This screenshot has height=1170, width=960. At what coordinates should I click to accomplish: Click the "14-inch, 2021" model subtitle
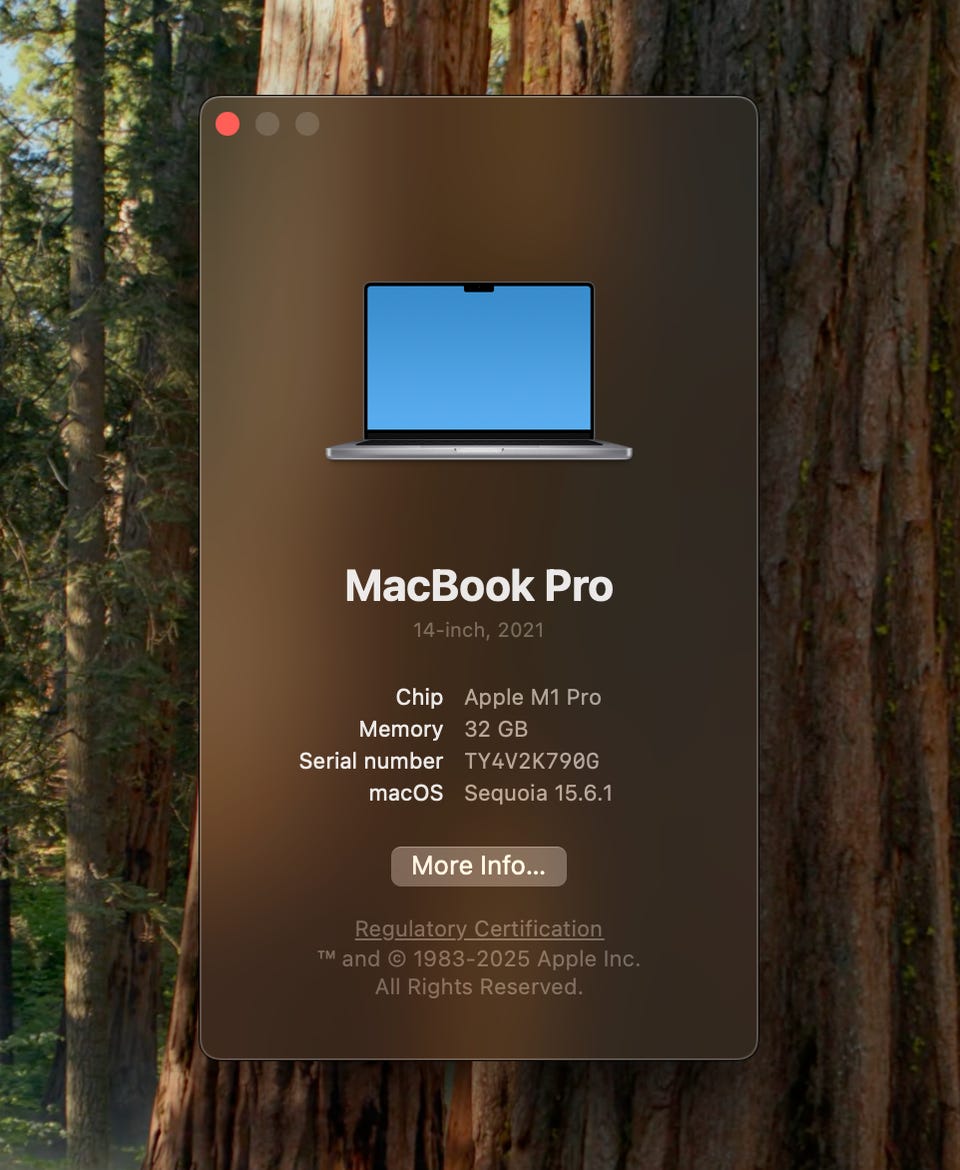point(479,631)
